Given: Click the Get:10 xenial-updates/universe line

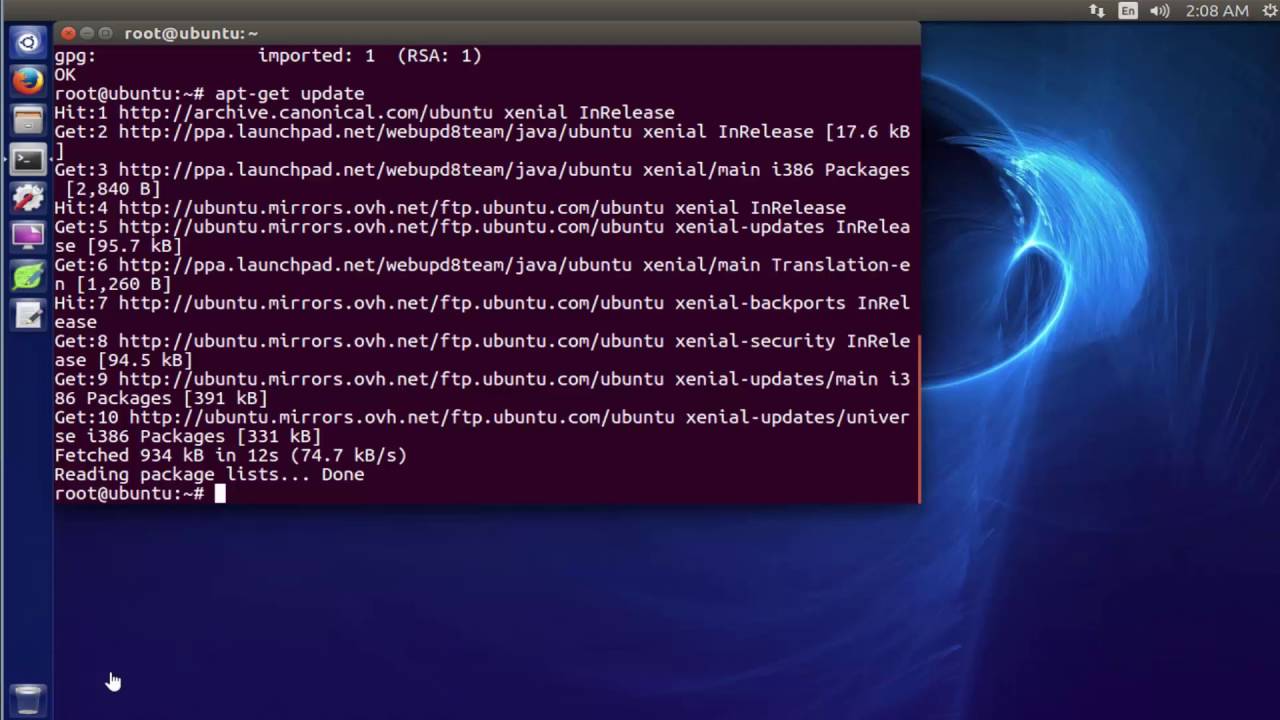Looking at the screenshot, I should 482,417.
